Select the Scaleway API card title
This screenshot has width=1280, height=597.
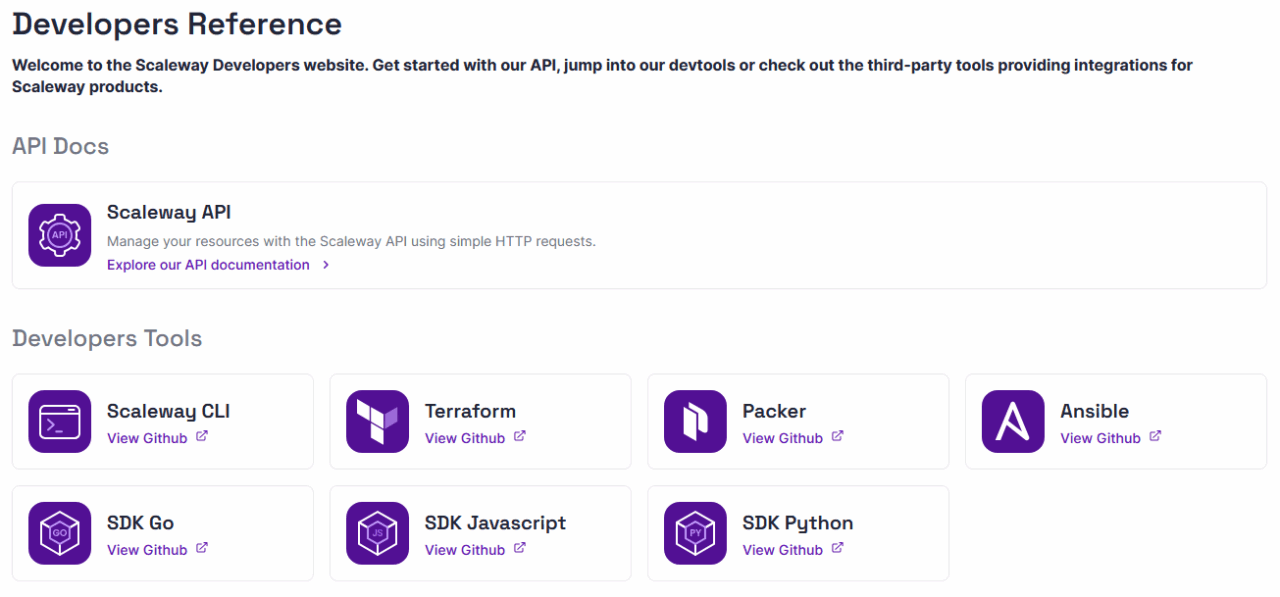tap(169, 212)
